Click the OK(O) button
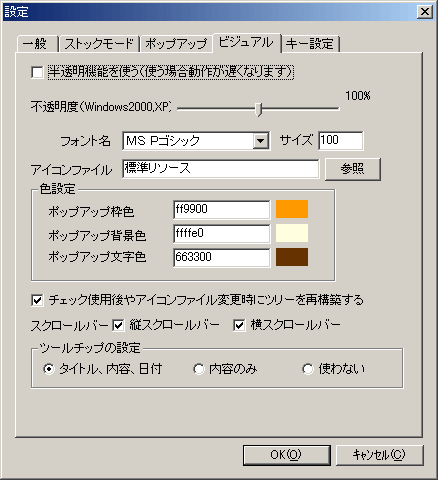Image resolution: width=438 pixels, height=480 pixels. click(x=287, y=455)
